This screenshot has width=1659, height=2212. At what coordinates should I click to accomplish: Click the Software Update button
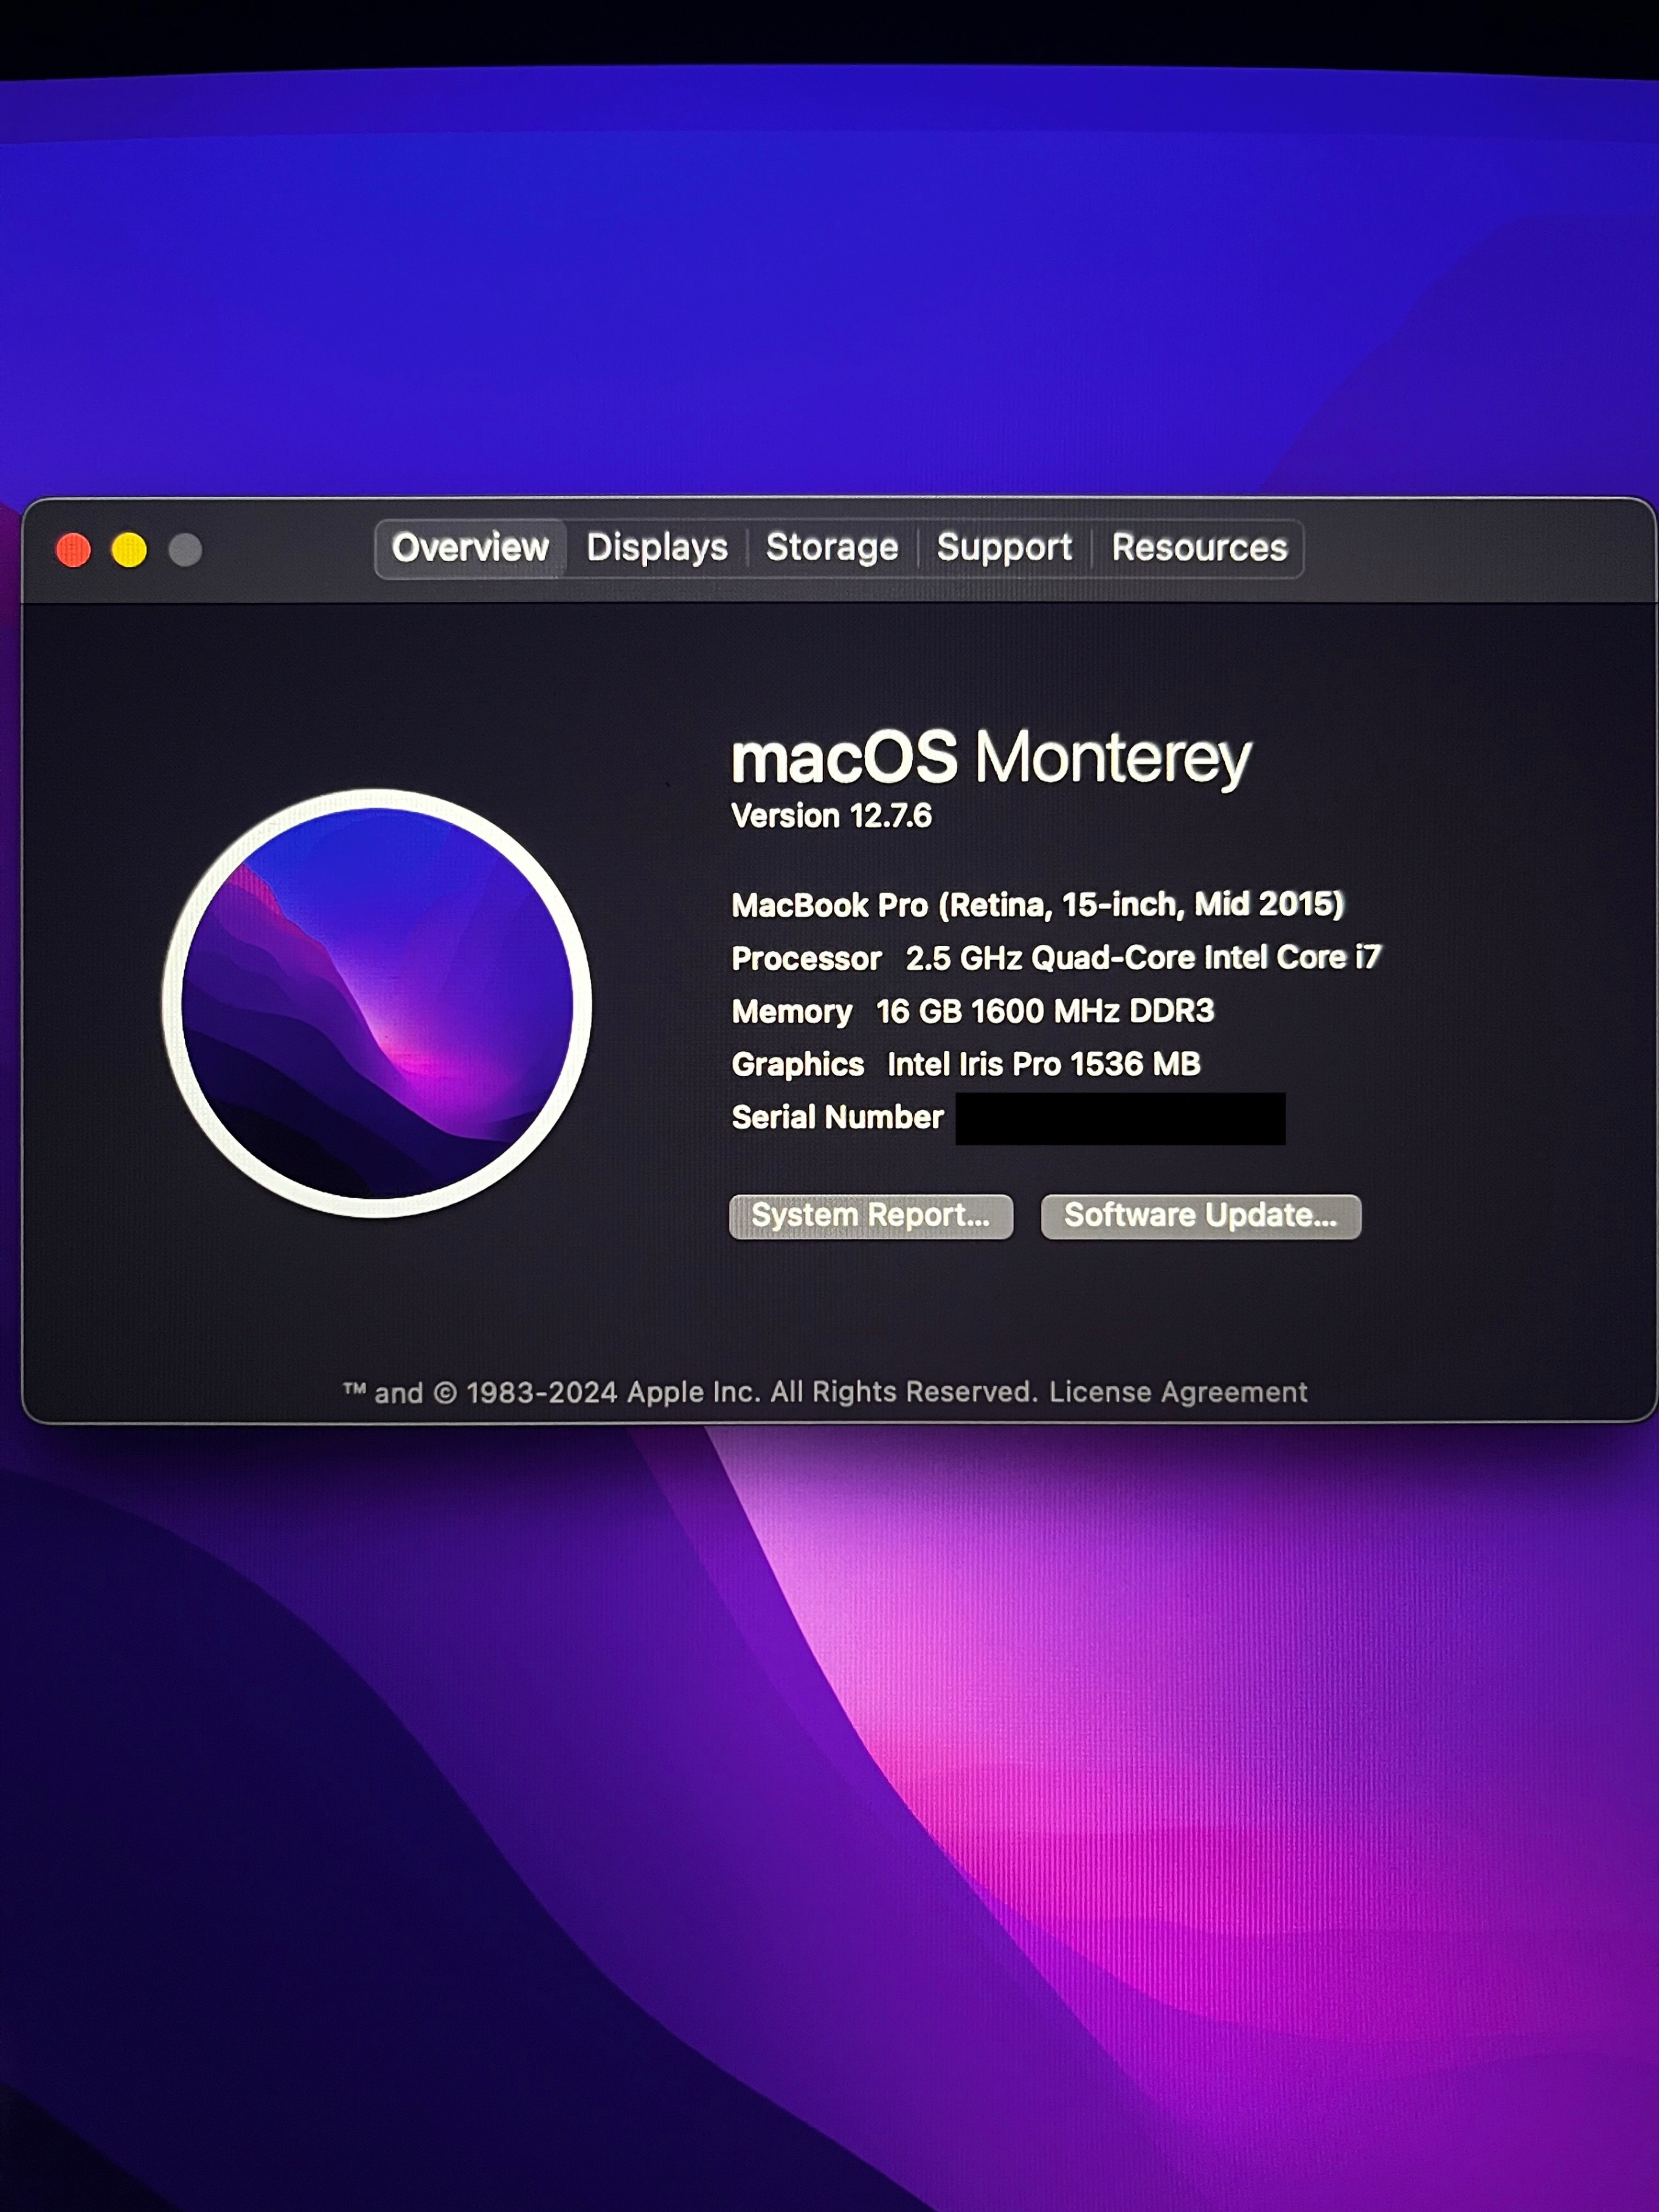[1201, 1216]
